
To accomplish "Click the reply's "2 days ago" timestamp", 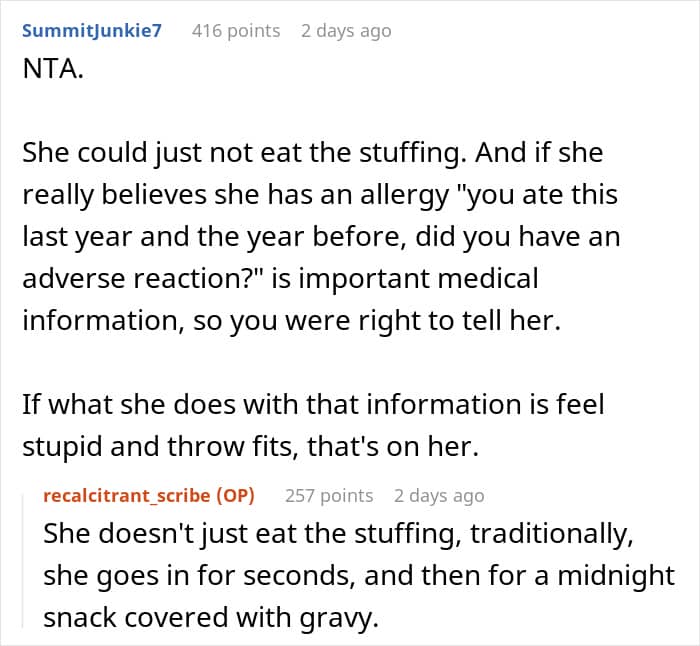I will click(x=439, y=495).
